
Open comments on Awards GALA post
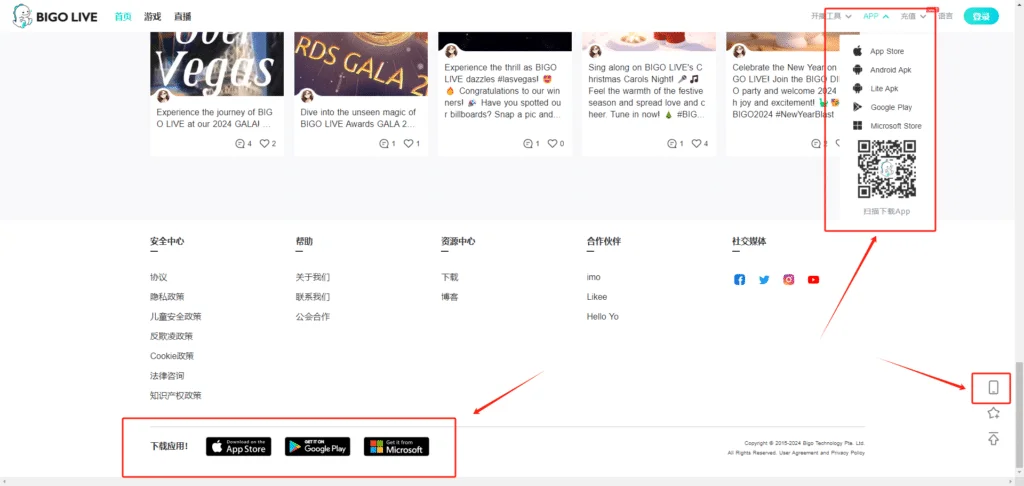(384, 144)
